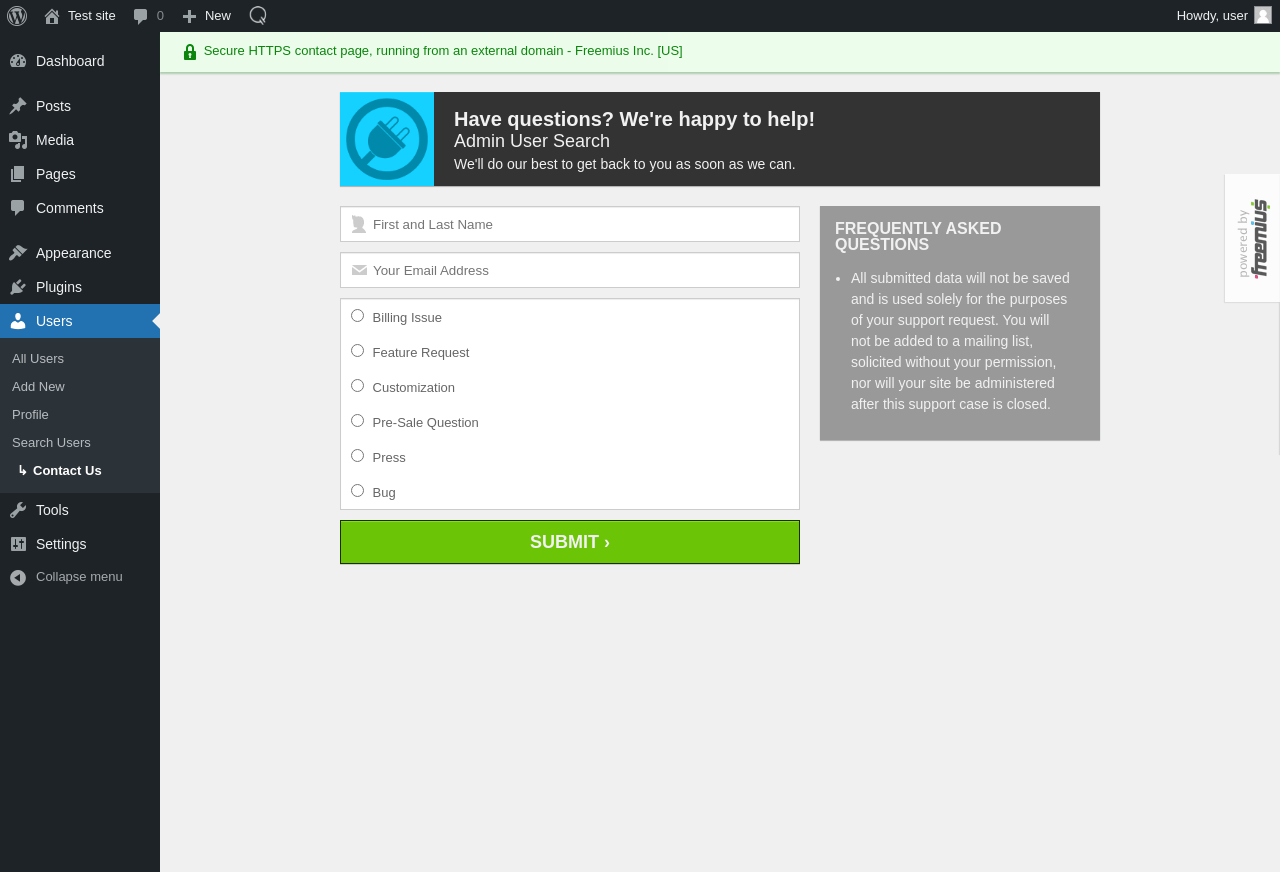Open the comments bubble in admin bar
The height and width of the screenshot is (872, 1280).
point(141,16)
